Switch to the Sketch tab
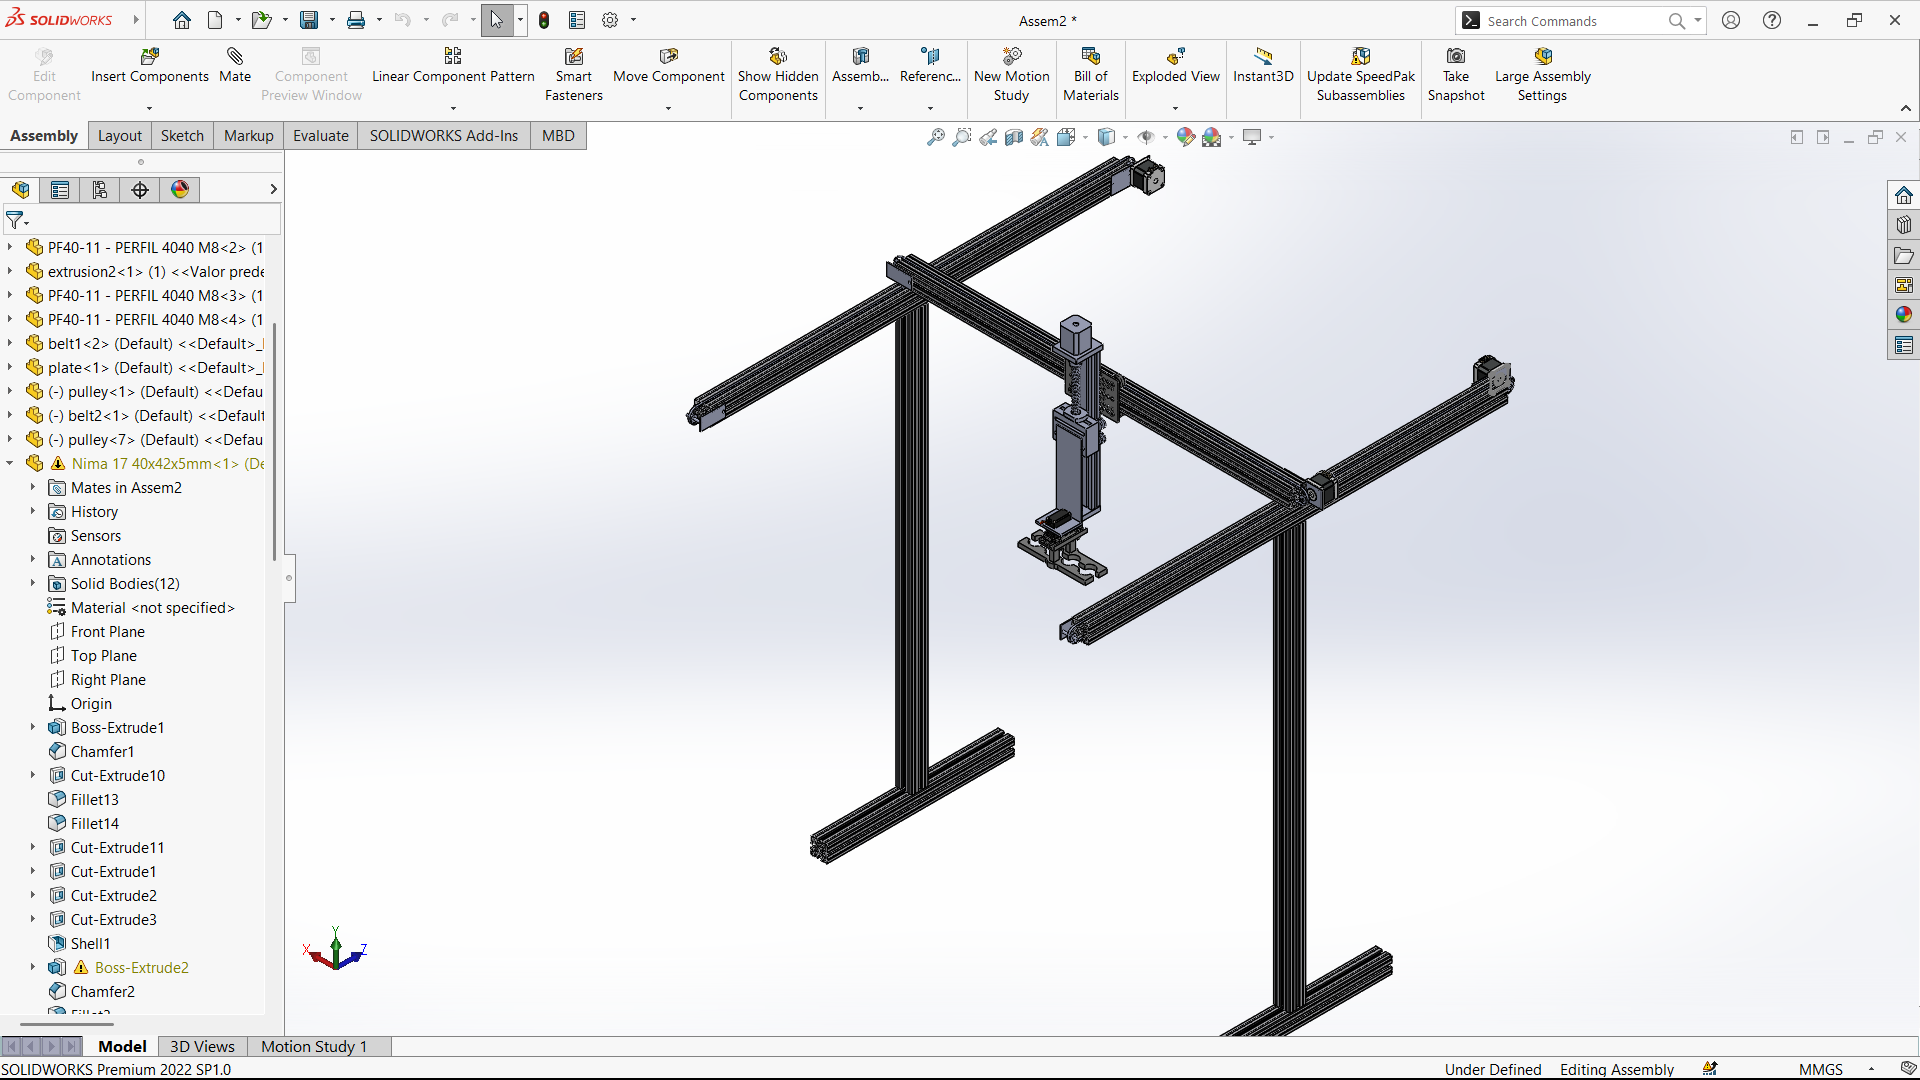Image resolution: width=1920 pixels, height=1080 pixels. coord(182,136)
